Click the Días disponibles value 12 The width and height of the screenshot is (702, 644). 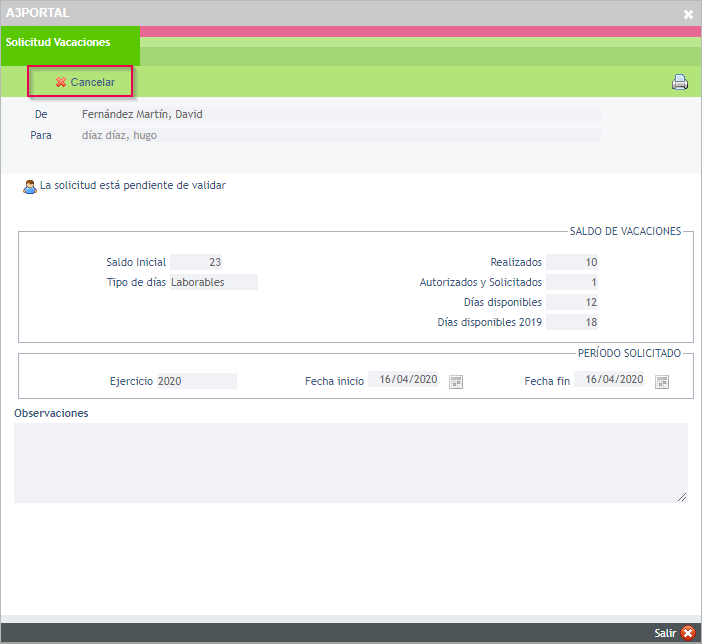(x=572, y=302)
